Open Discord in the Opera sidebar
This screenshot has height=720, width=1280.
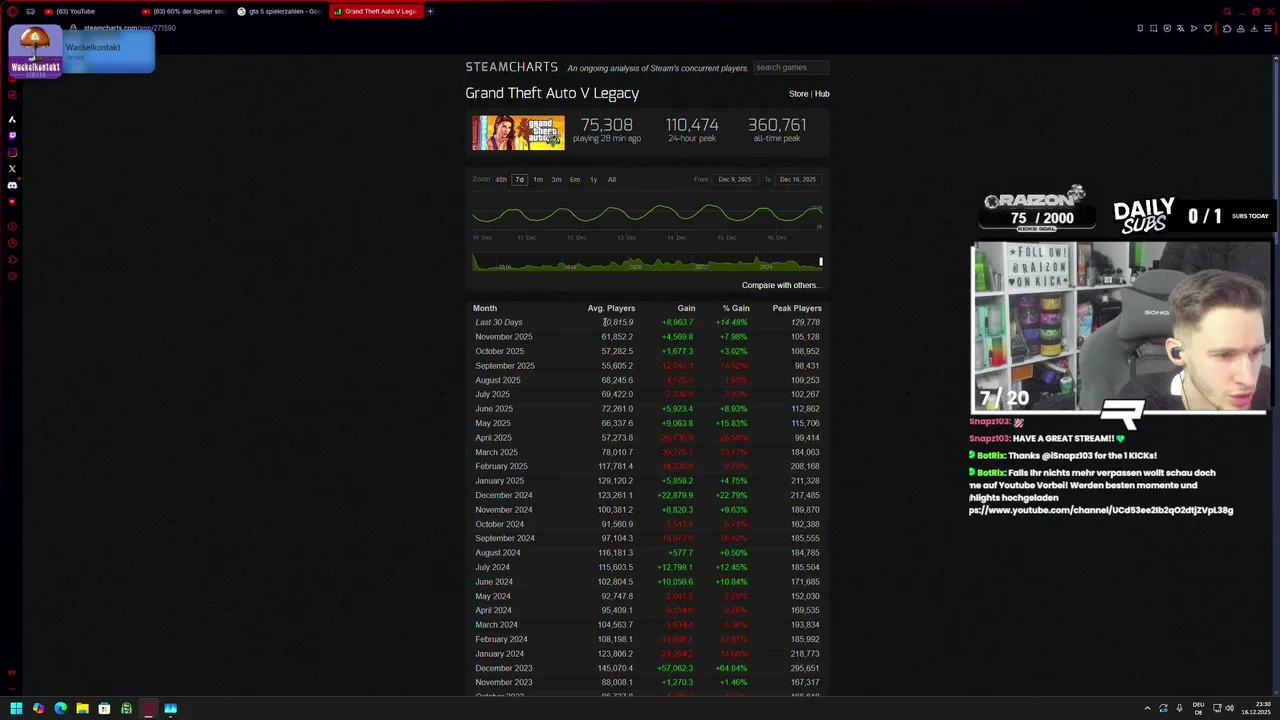[12, 185]
